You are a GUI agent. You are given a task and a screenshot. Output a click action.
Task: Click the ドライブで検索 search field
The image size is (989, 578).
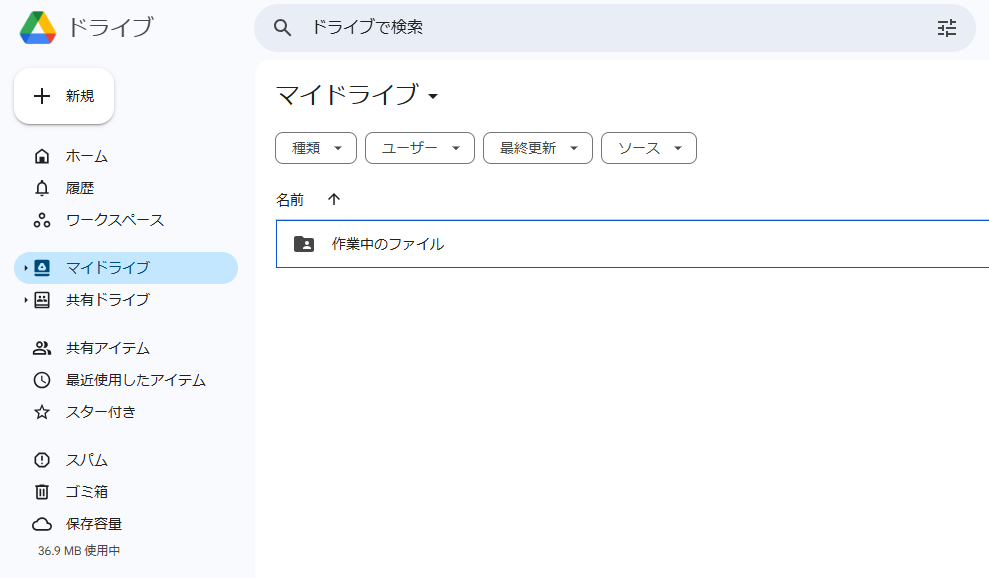coord(600,28)
